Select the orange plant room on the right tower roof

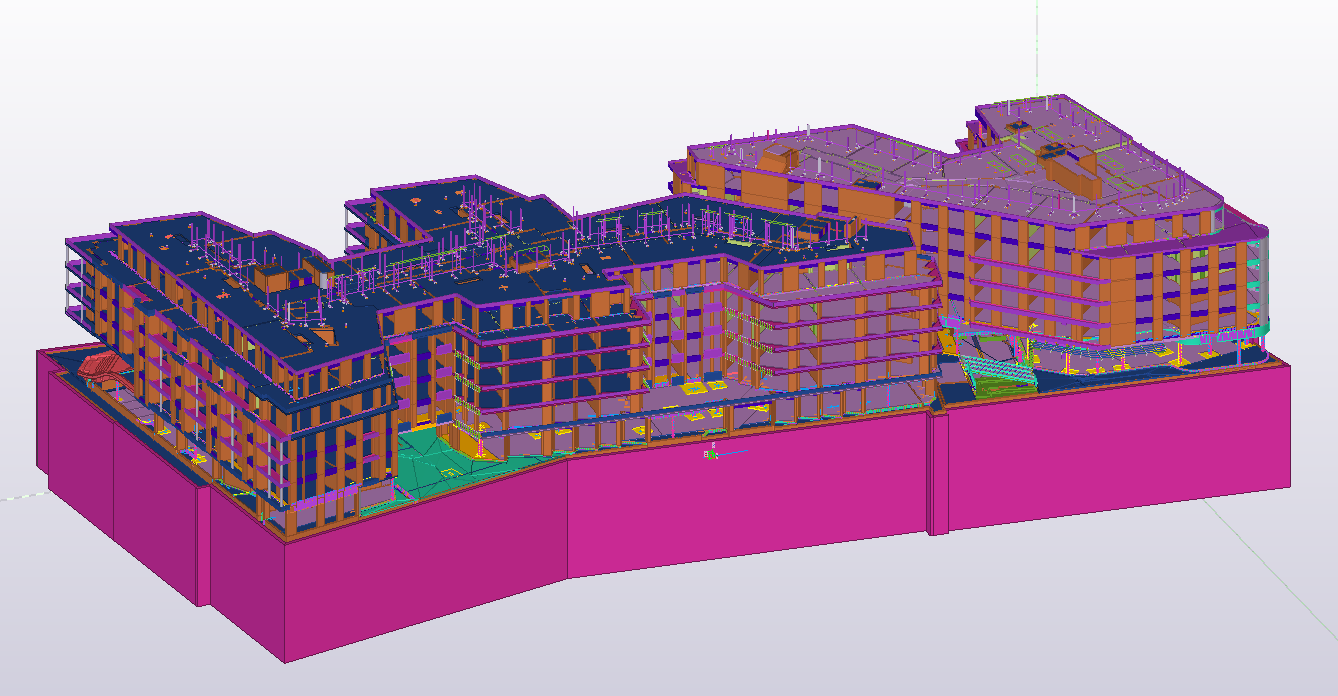click(1072, 171)
